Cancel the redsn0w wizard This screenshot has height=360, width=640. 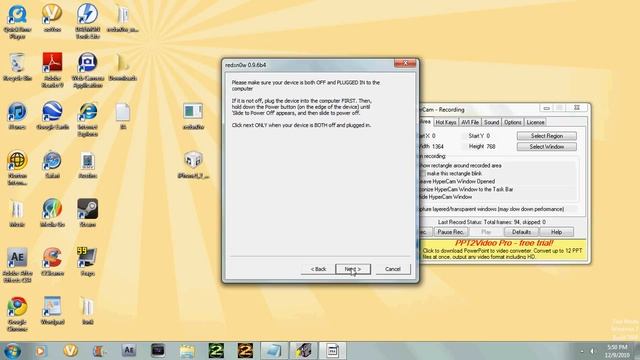[393, 269]
